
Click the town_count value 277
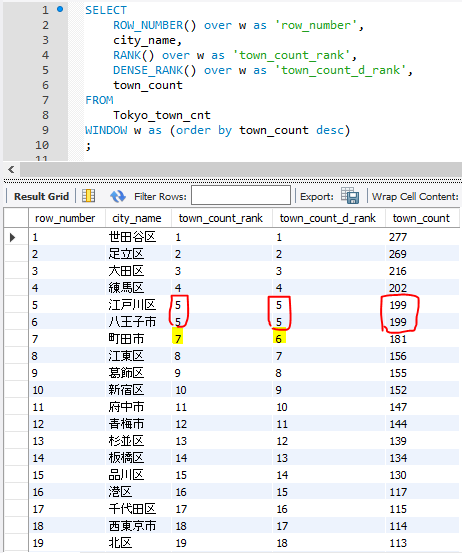[398, 237]
